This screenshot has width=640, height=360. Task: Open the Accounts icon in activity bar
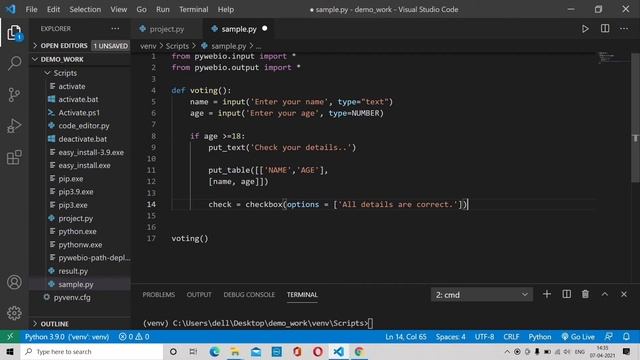tap(14, 282)
